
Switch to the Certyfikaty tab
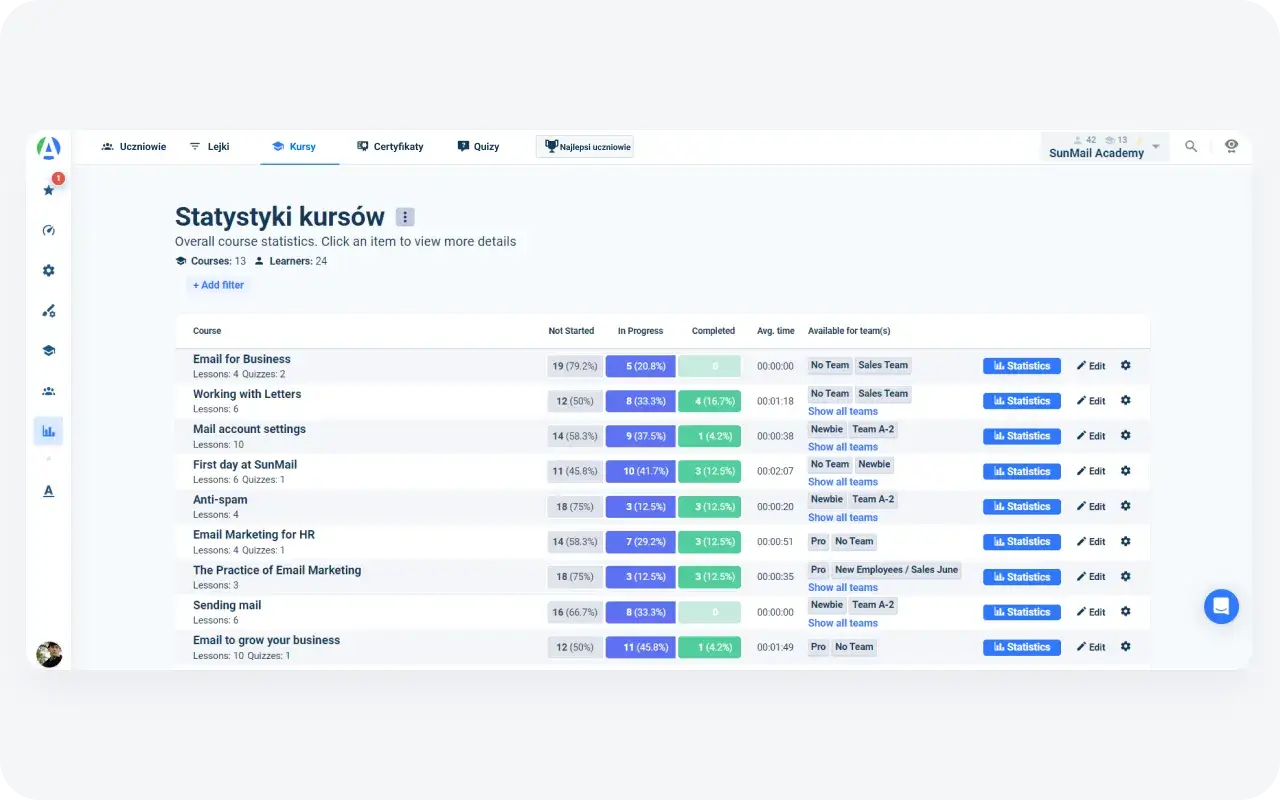[x=390, y=146]
